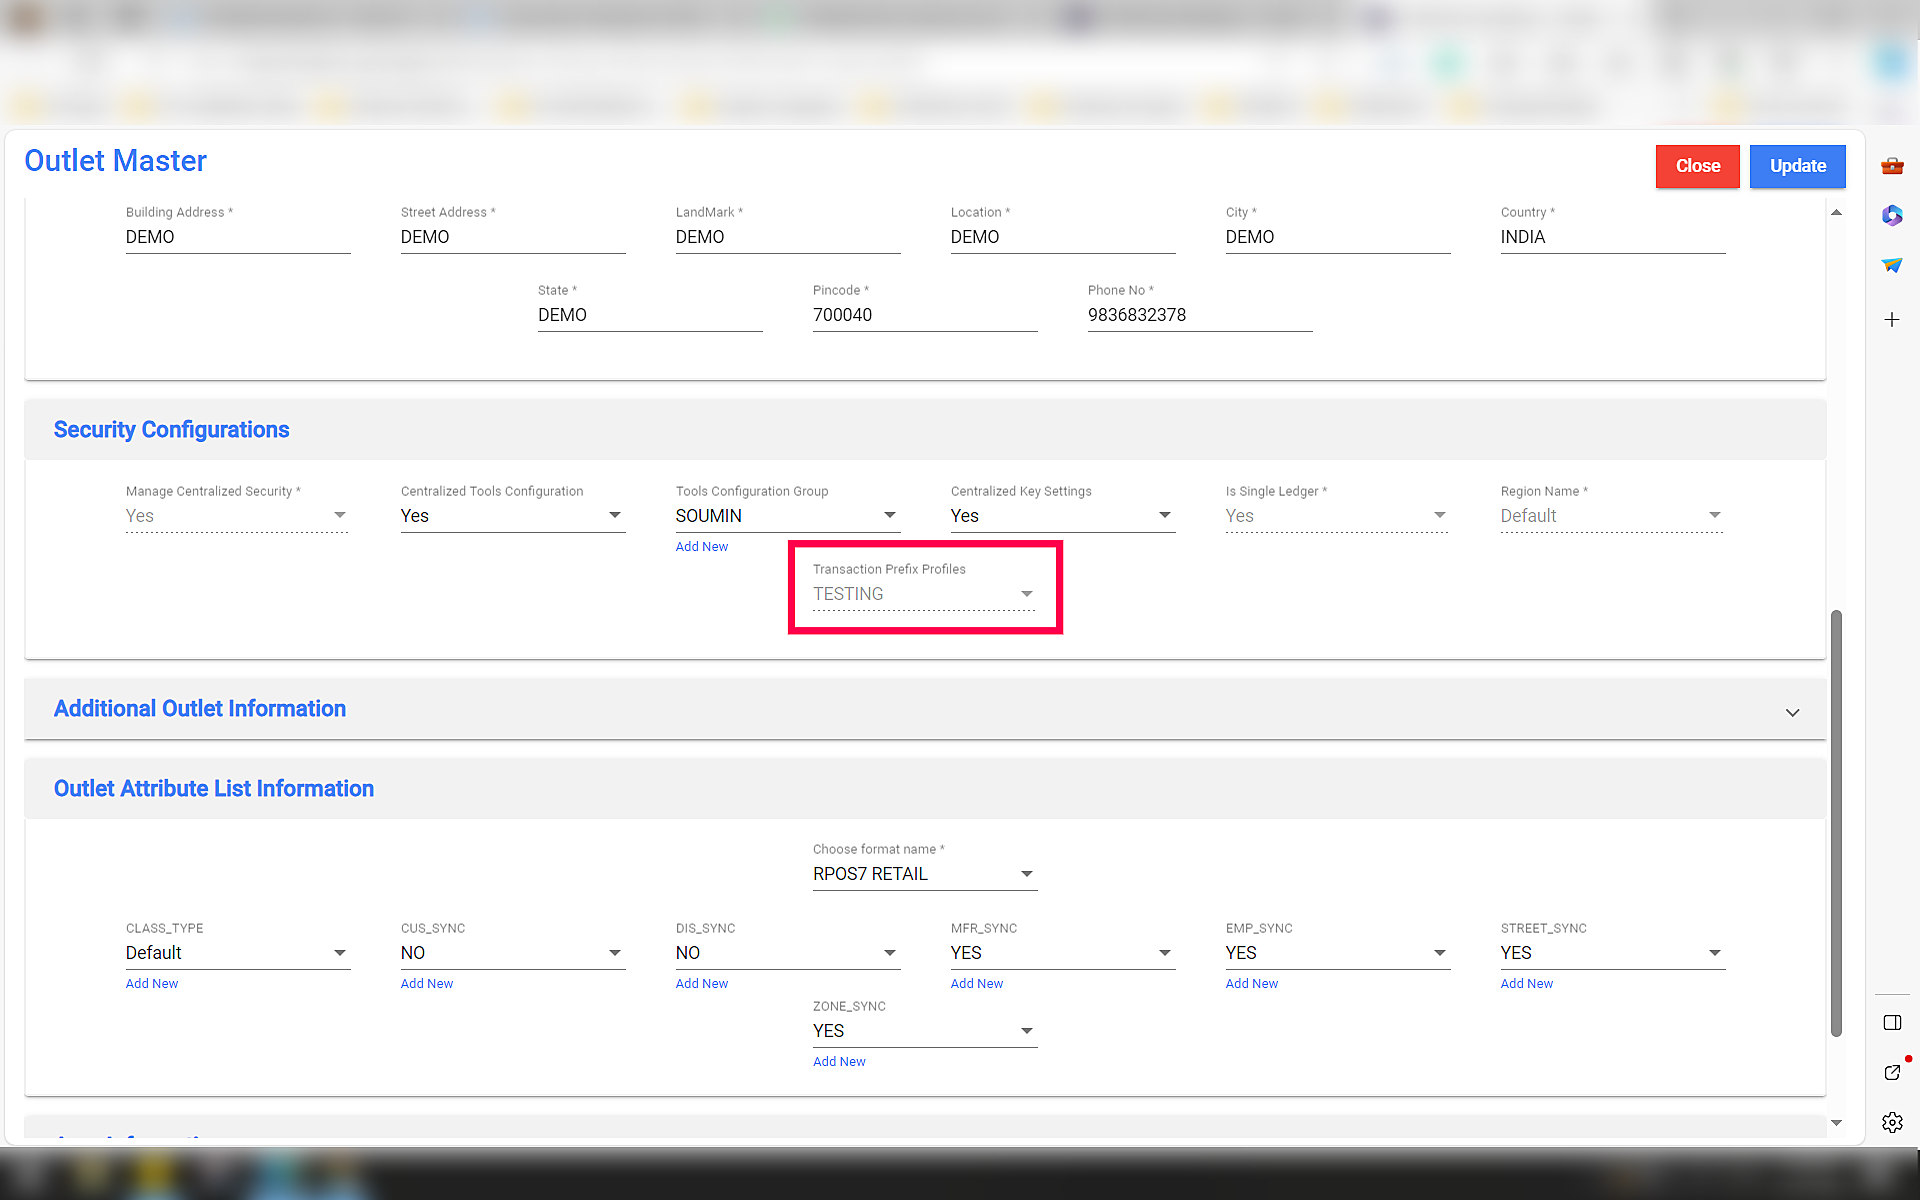Screen dimensions: 1920x1200
Task: Click Add New under Tools Configuration Group
Action: [x=701, y=547]
